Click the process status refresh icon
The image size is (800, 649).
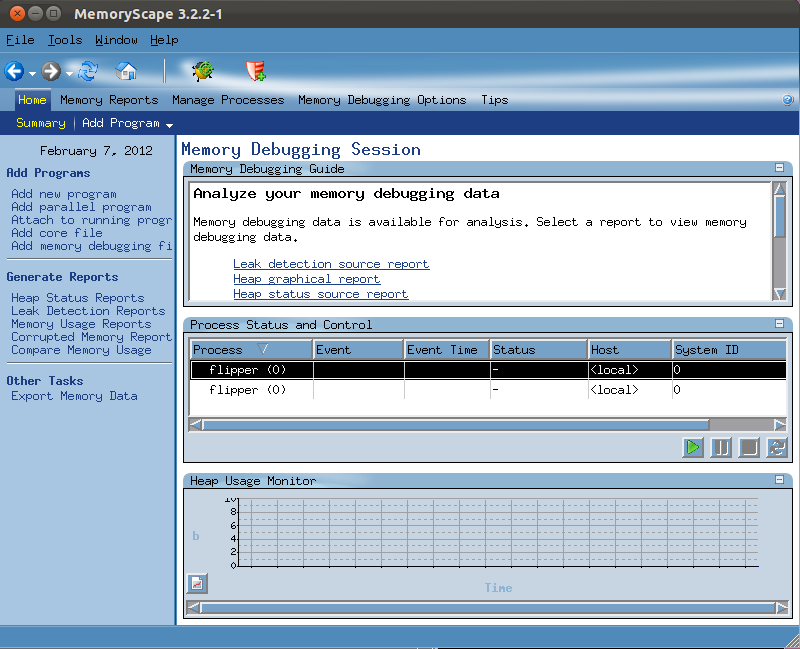[x=777, y=447]
